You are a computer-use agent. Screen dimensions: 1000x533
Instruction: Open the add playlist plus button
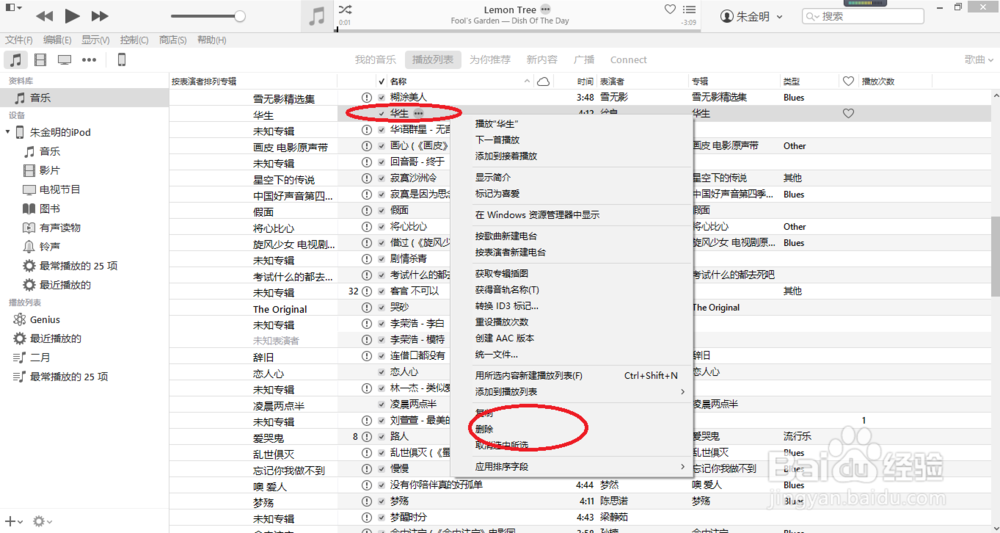coord(13,522)
